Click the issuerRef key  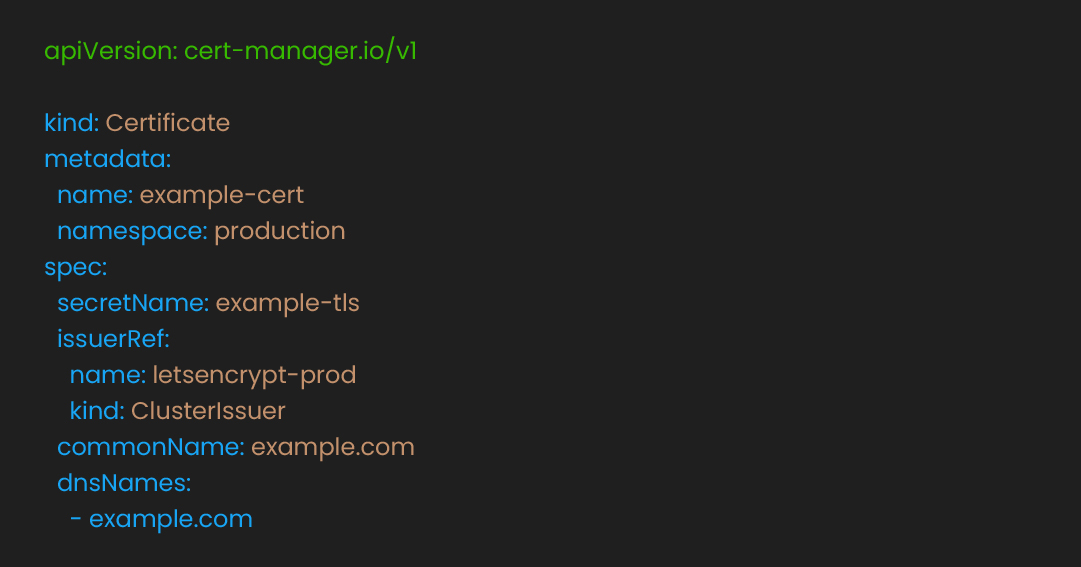click(x=113, y=339)
